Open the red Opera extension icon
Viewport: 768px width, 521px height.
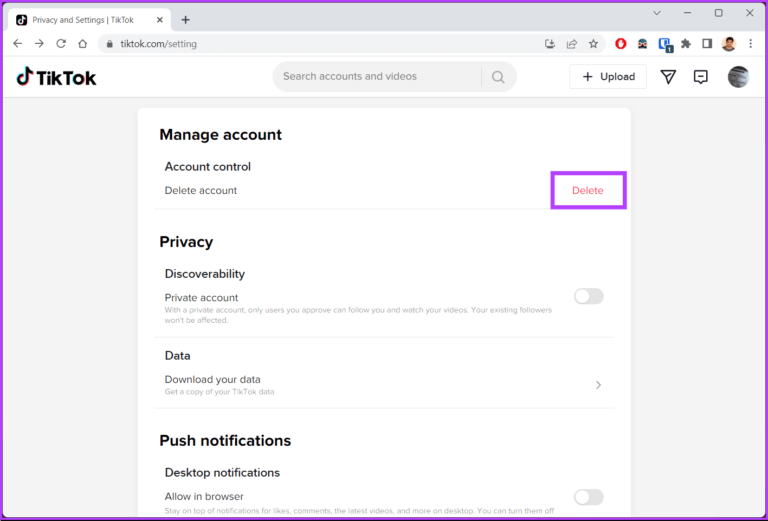coord(621,44)
